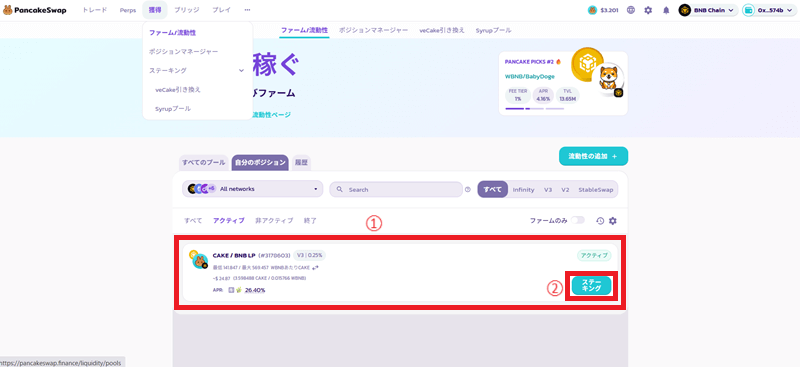Screen dimensions: 800x367
Task: Open the BNB Chain network selector
Action: point(708,10)
